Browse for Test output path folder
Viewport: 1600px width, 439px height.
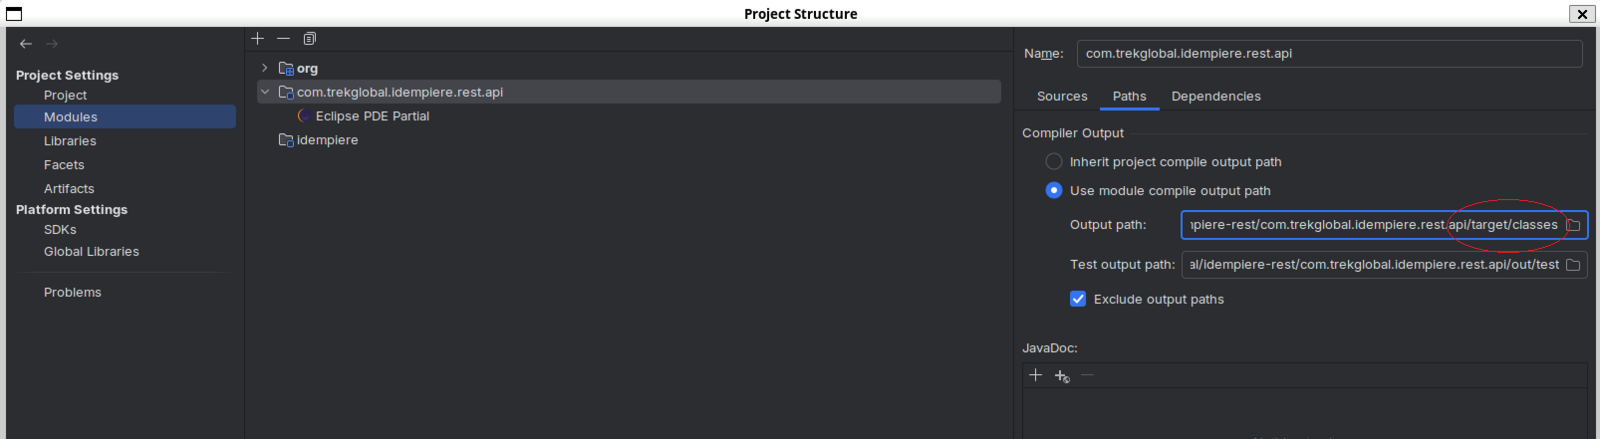pyautogui.click(x=1573, y=265)
